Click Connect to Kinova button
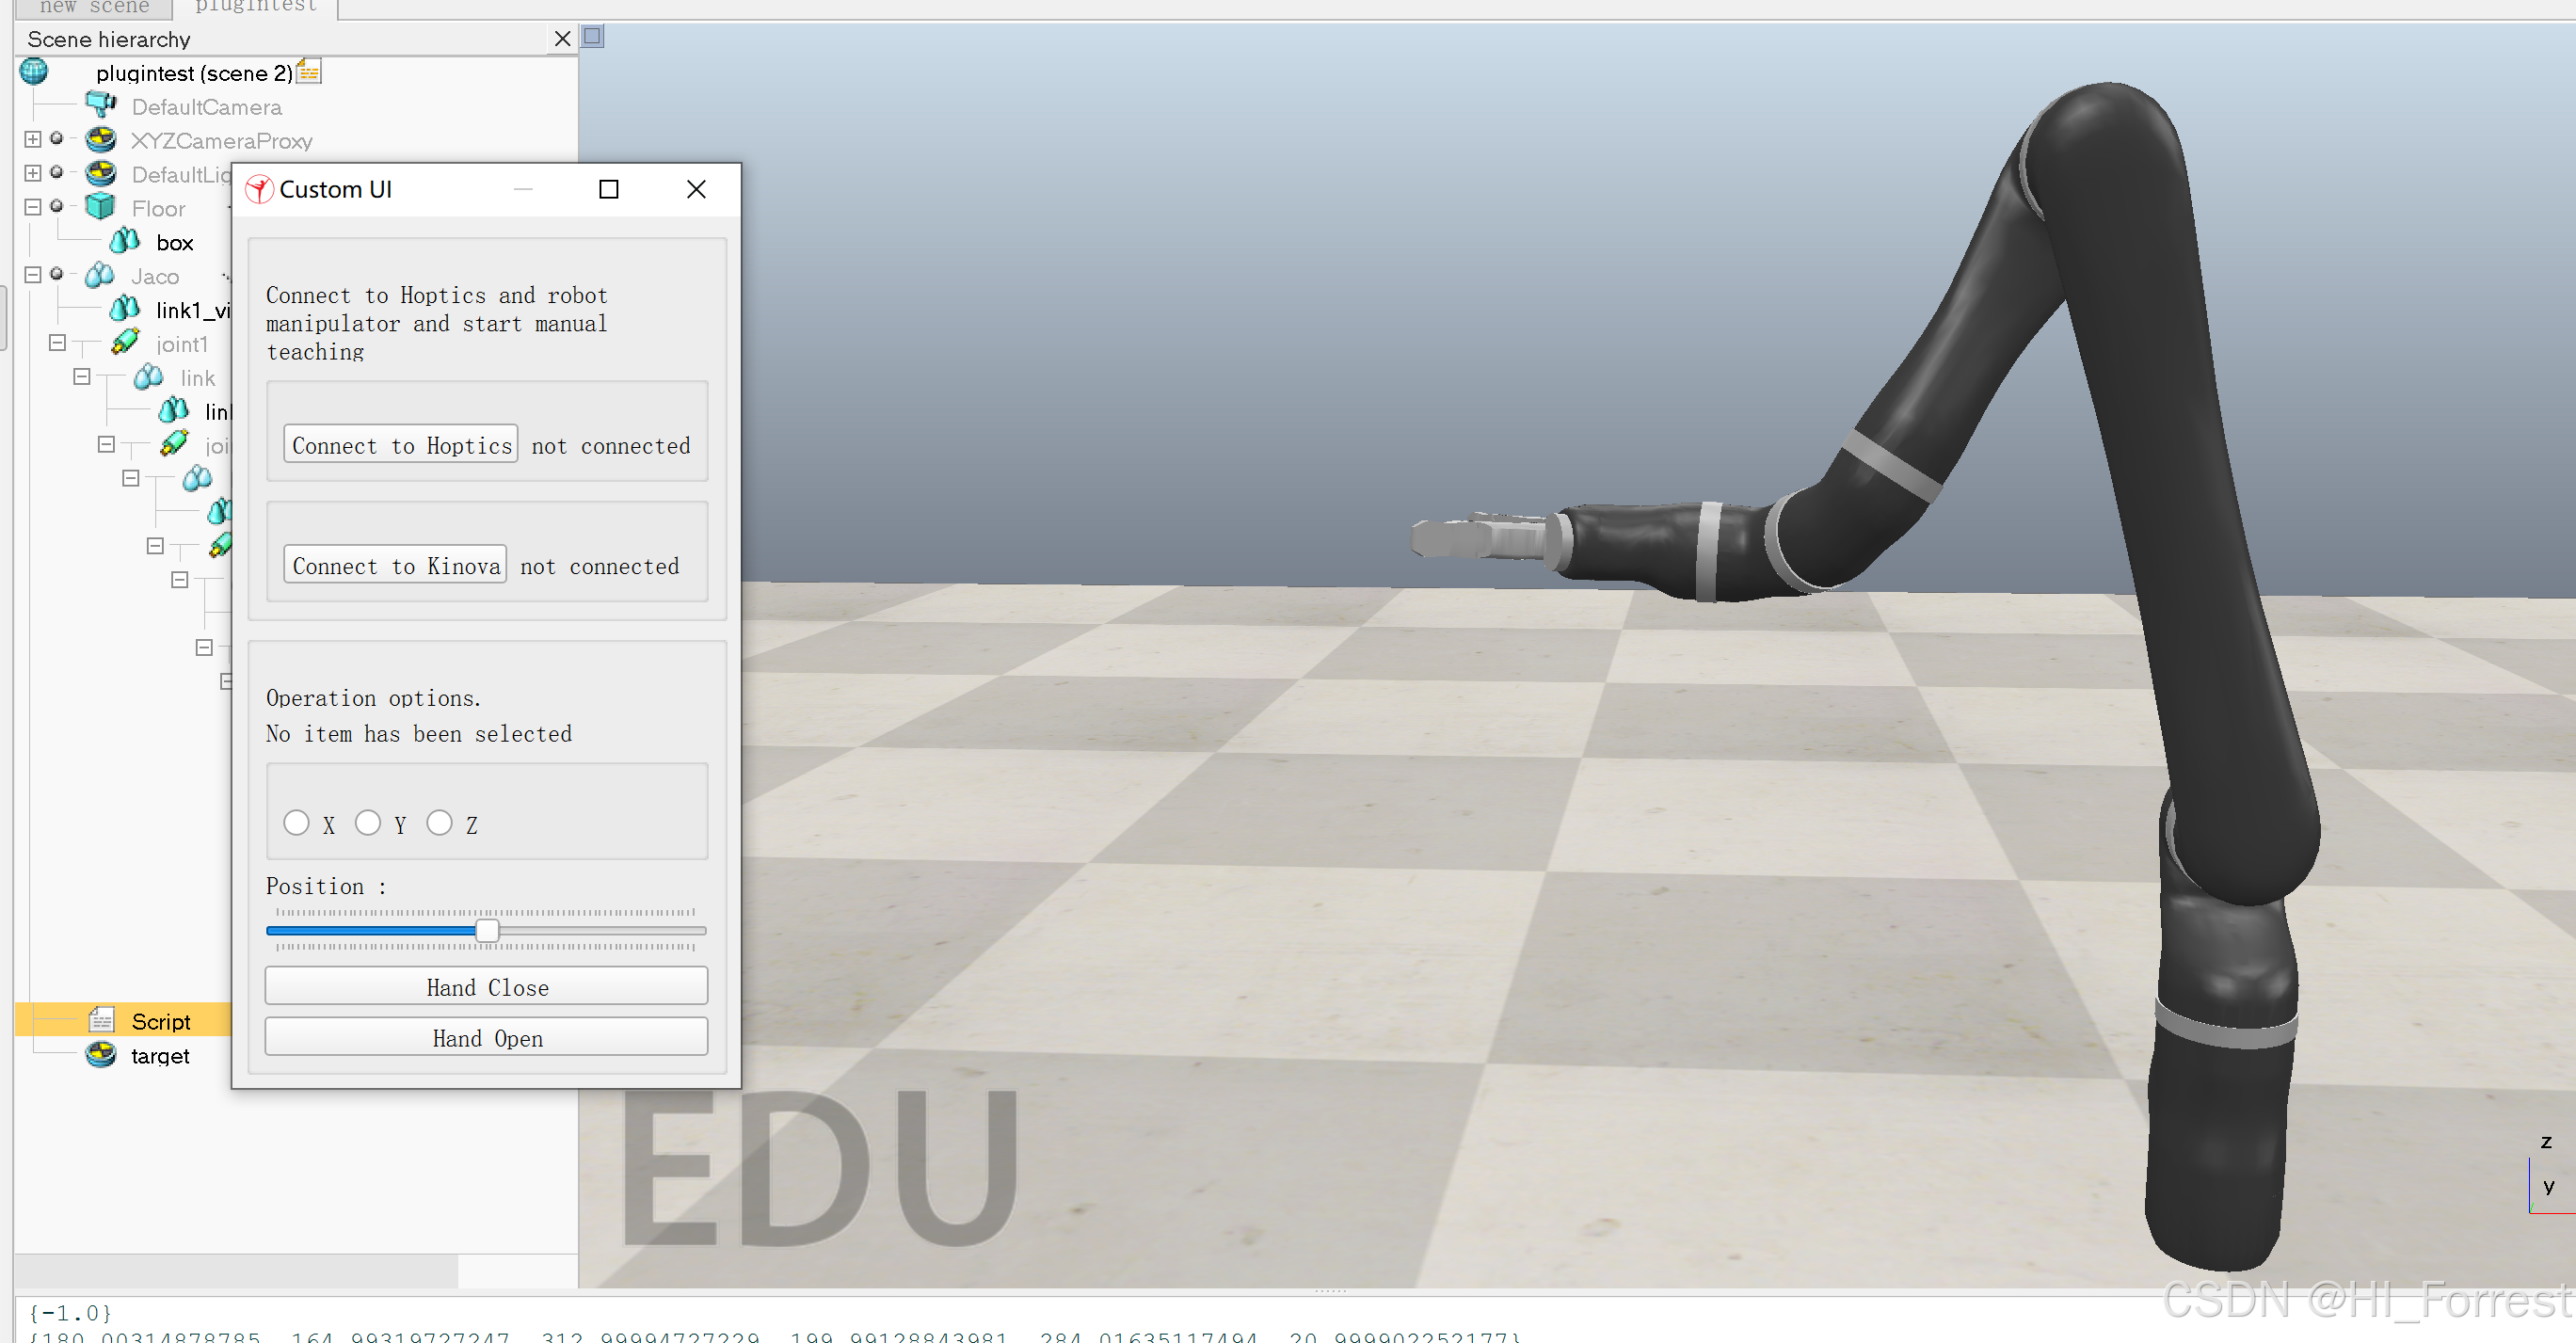The width and height of the screenshot is (2576, 1343). tap(395, 565)
